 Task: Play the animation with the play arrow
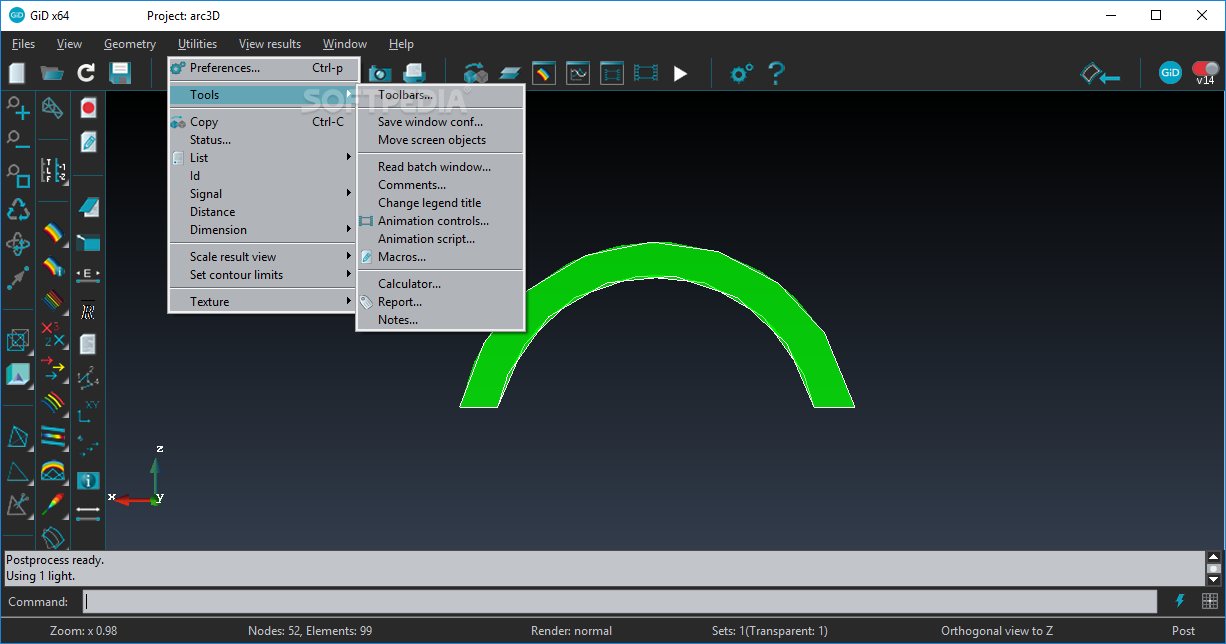(680, 73)
